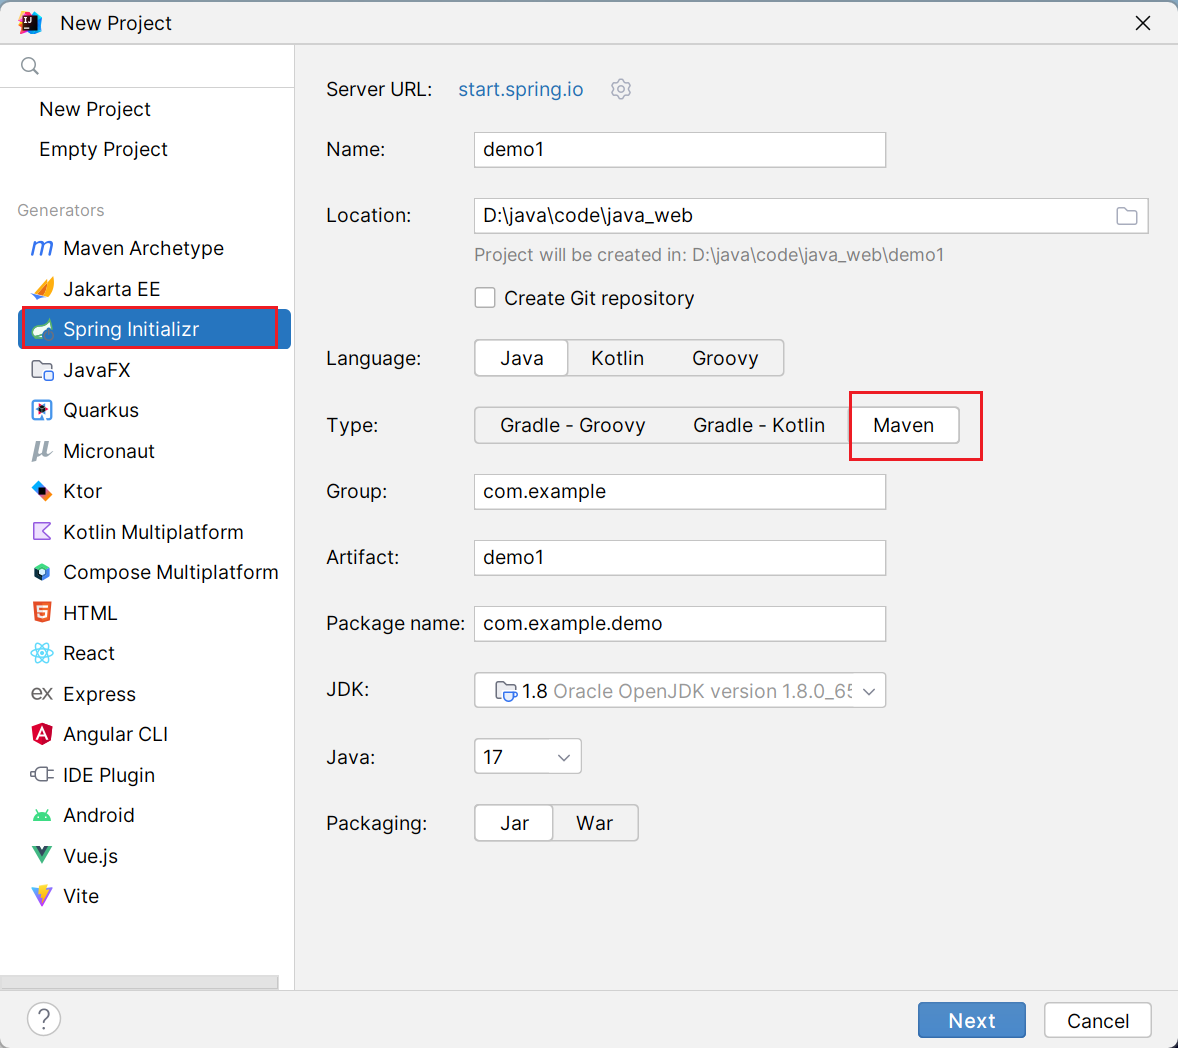Open the Java version 17 dropdown
This screenshot has width=1178, height=1048.
point(527,757)
